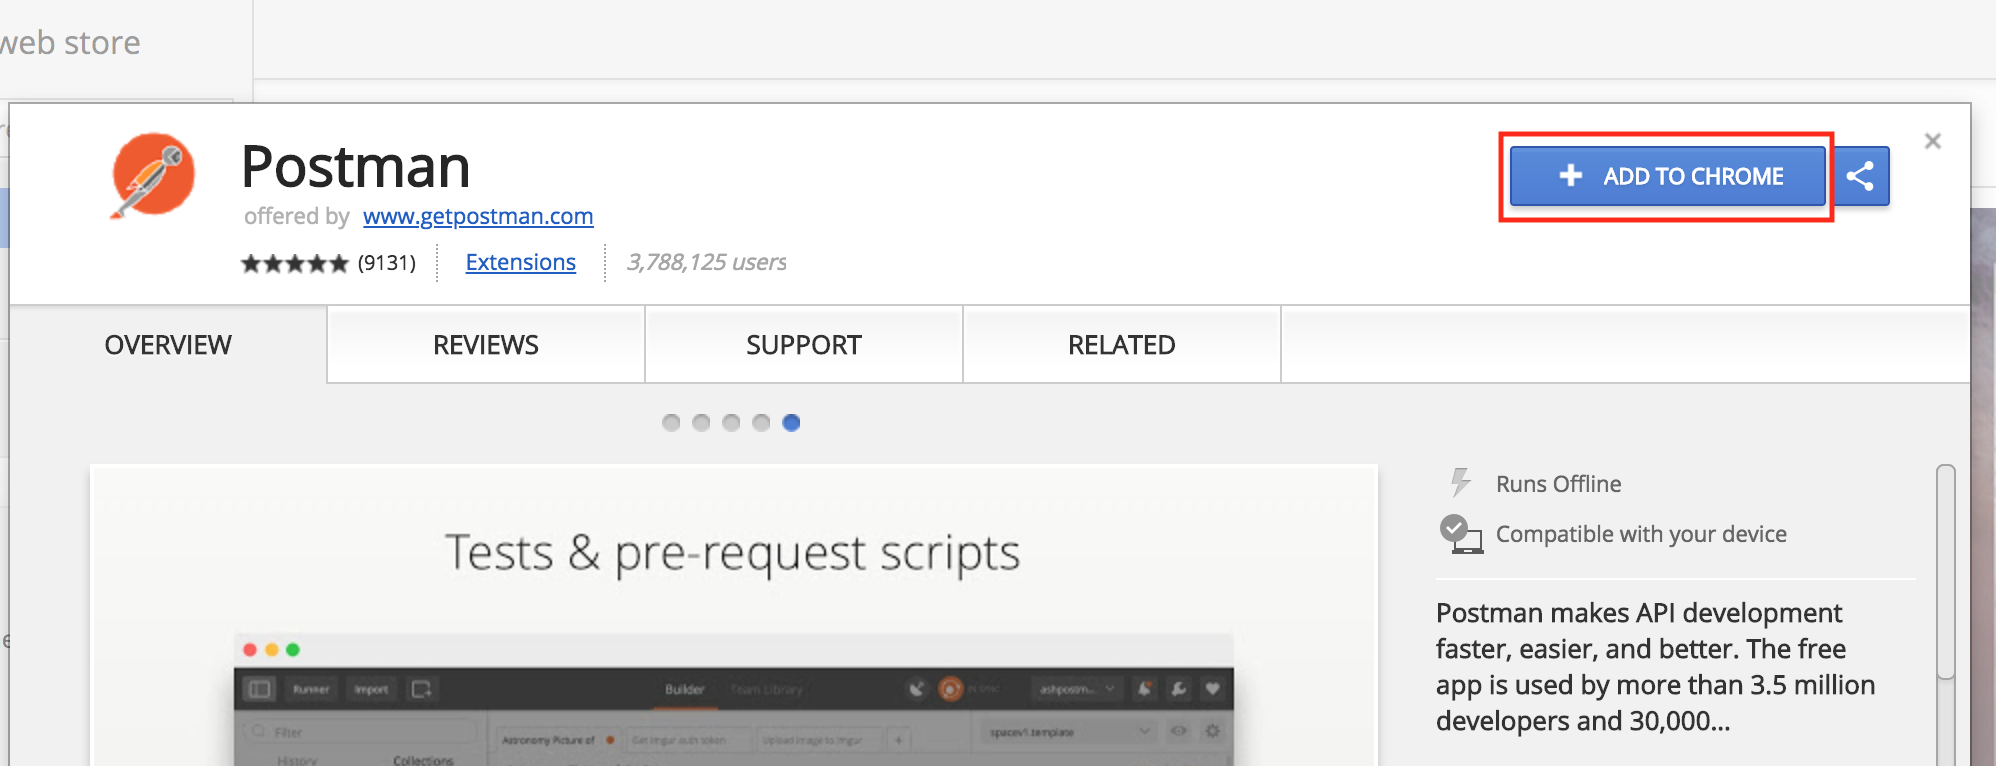Click the Runs Offline label
The image size is (1996, 766).
pos(1558,484)
